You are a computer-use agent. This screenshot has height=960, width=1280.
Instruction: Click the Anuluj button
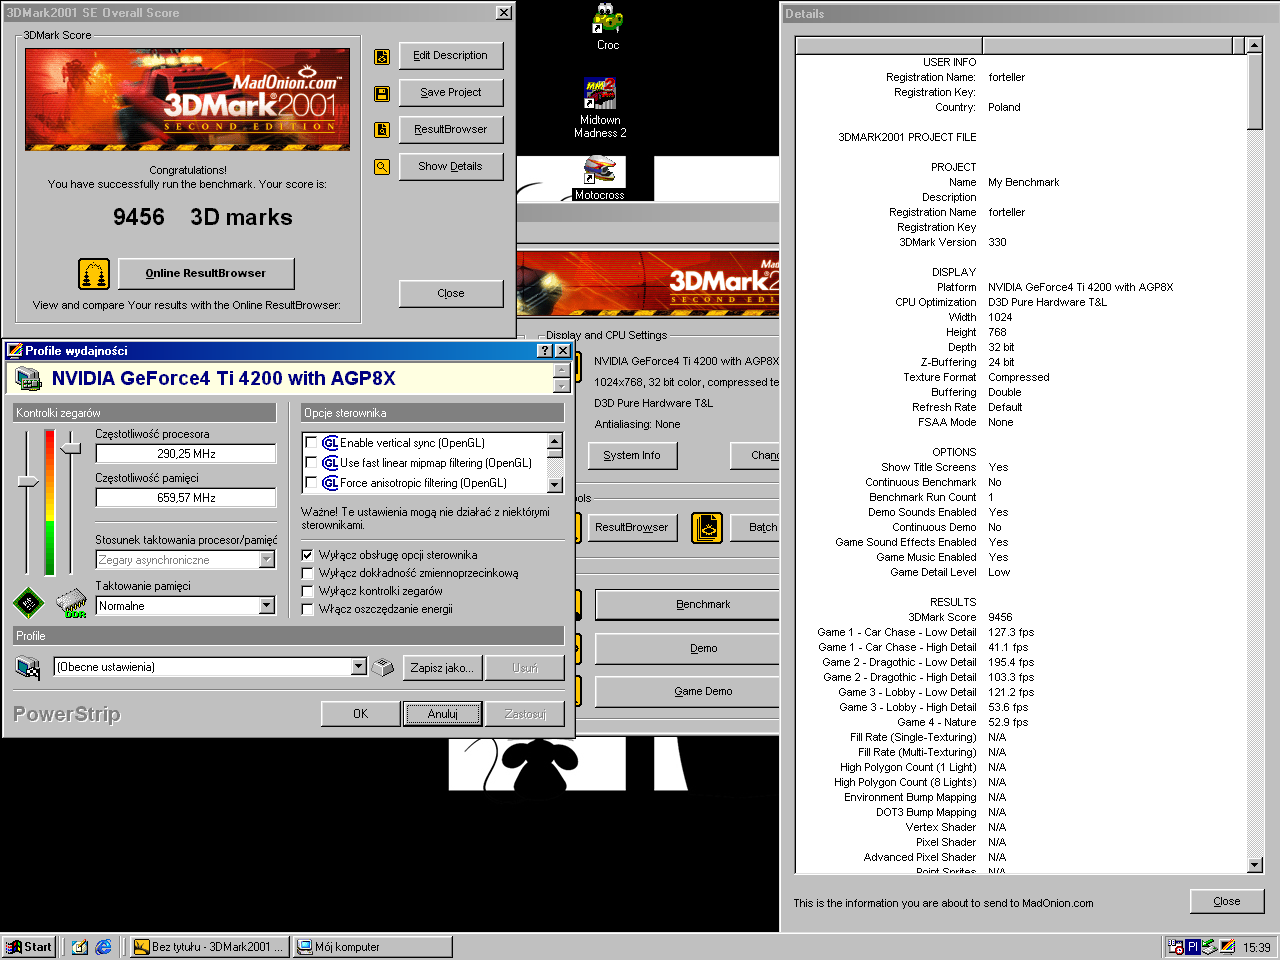(443, 714)
